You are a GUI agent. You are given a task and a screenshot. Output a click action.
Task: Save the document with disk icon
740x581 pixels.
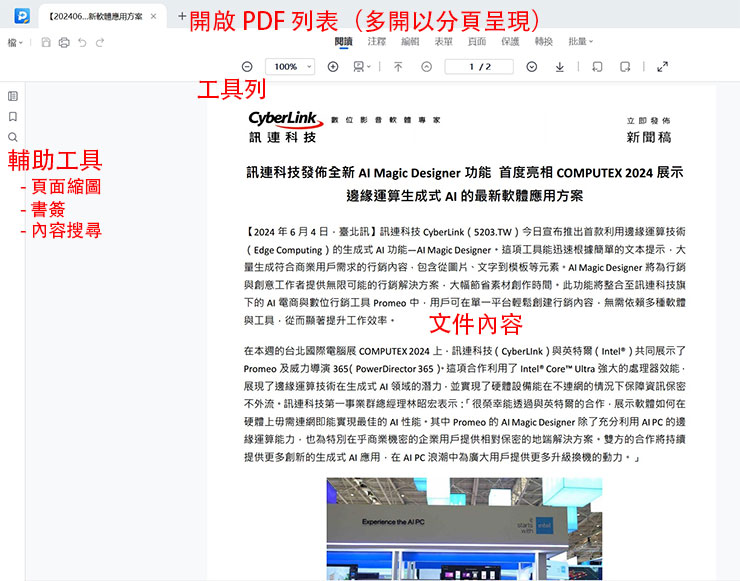[46, 42]
